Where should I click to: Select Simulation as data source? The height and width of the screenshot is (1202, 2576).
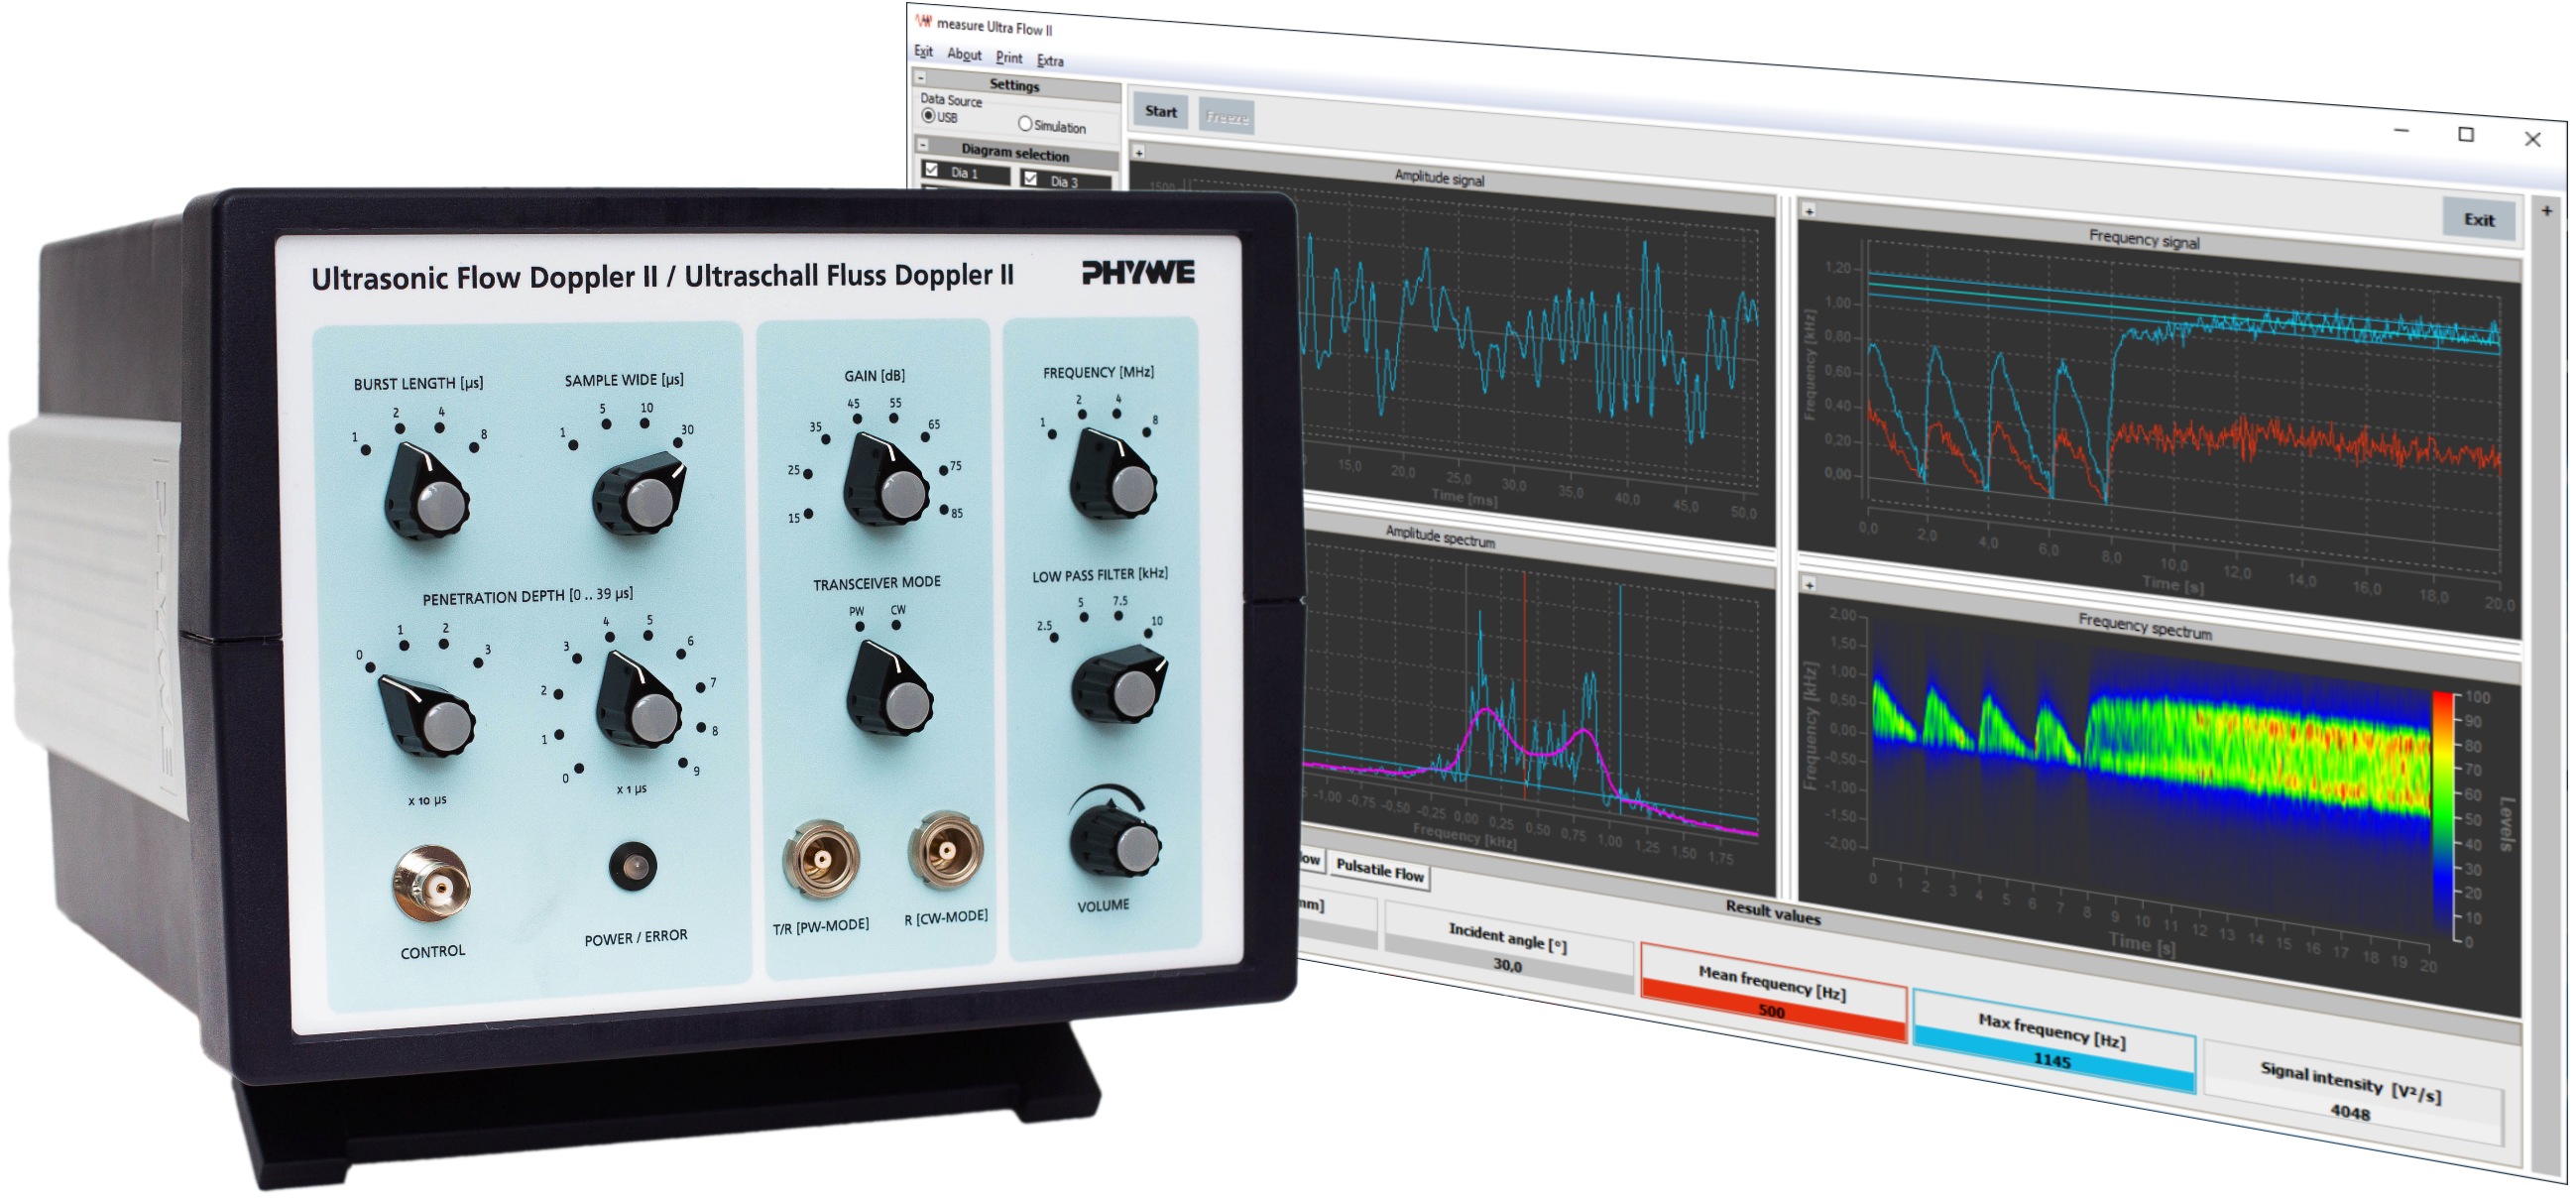coord(1025,124)
